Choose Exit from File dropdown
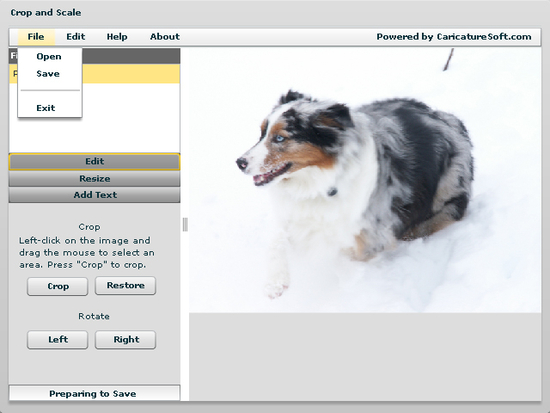 point(46,108)
